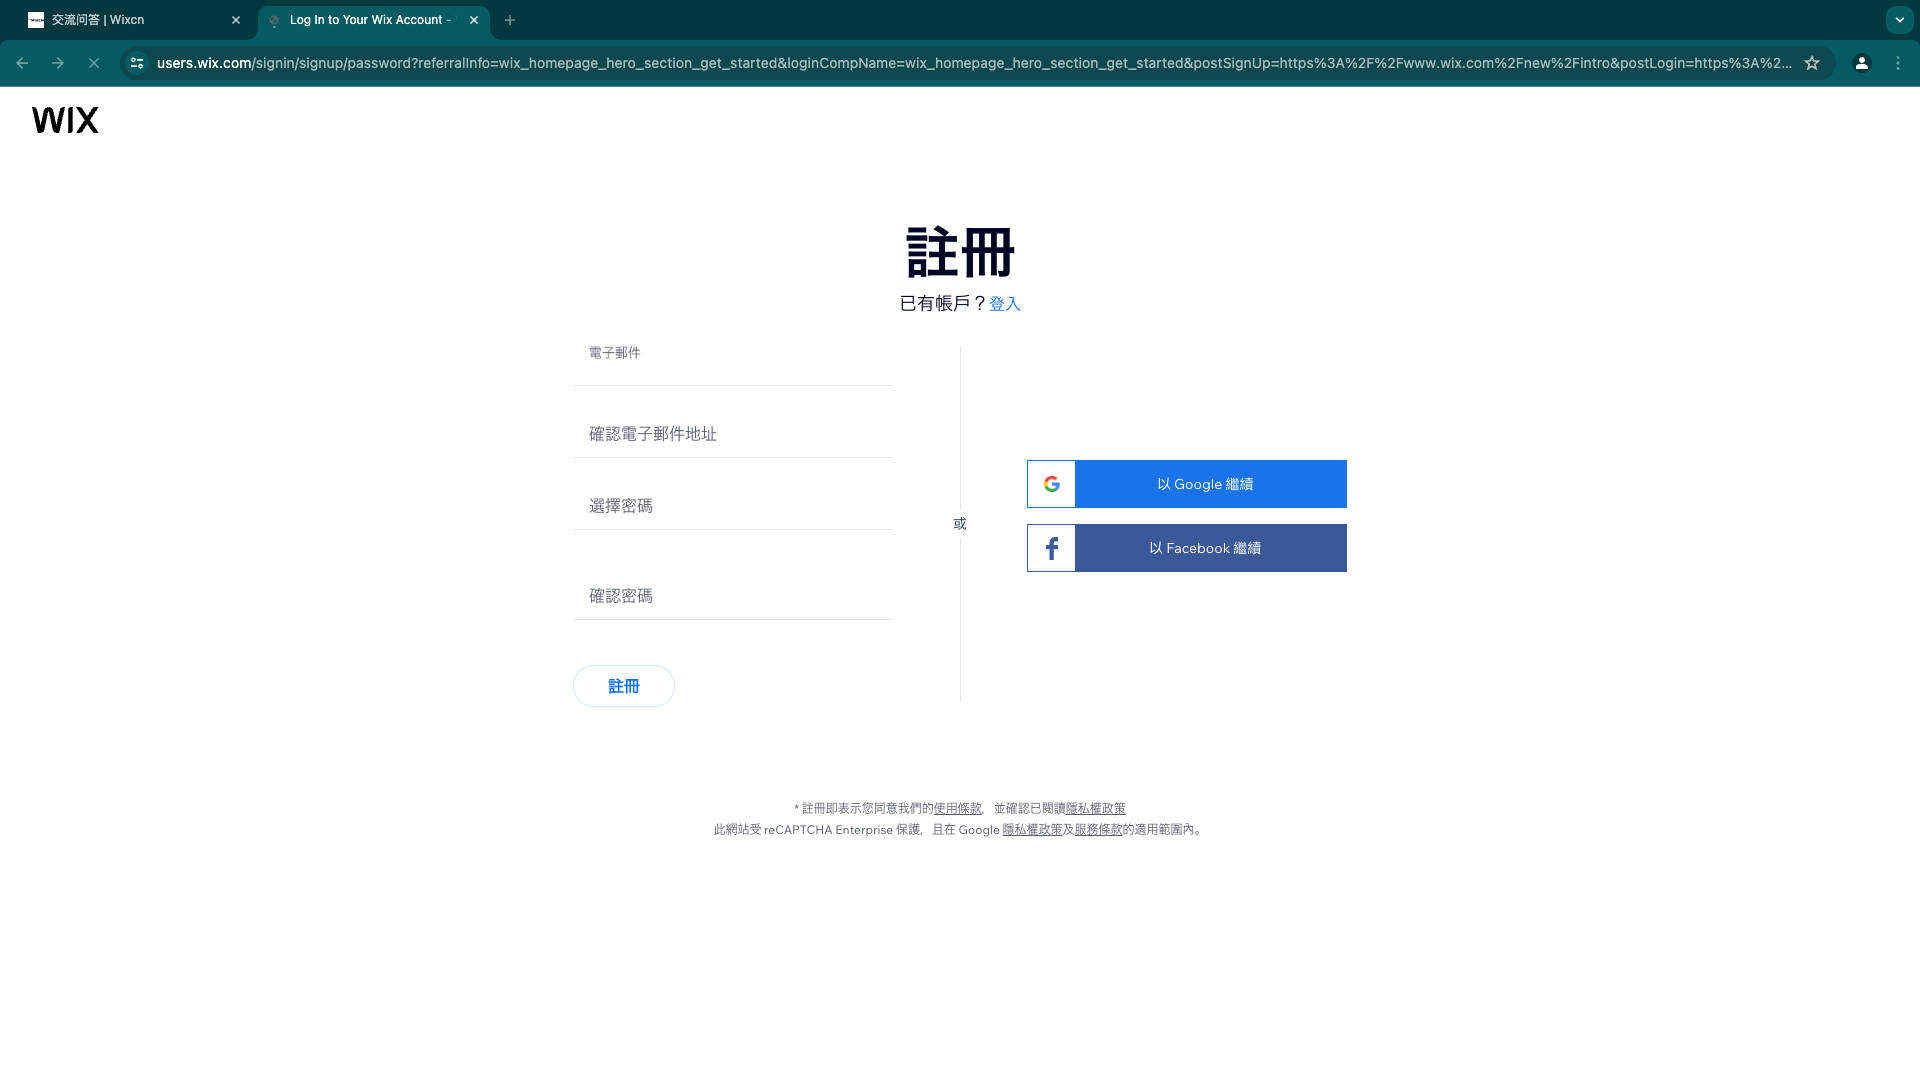Focus the 選擇密碼 password field
The height and width of the screenshot is (1080, 1920).
(733, 506)
